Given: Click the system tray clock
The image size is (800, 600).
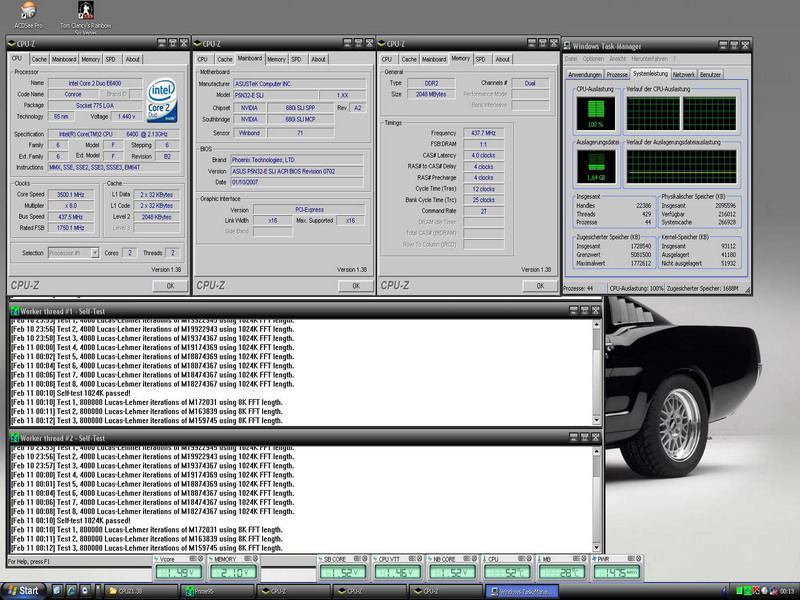Looking at the screenshot, I should pyautogui.click(x=787, y=591).
